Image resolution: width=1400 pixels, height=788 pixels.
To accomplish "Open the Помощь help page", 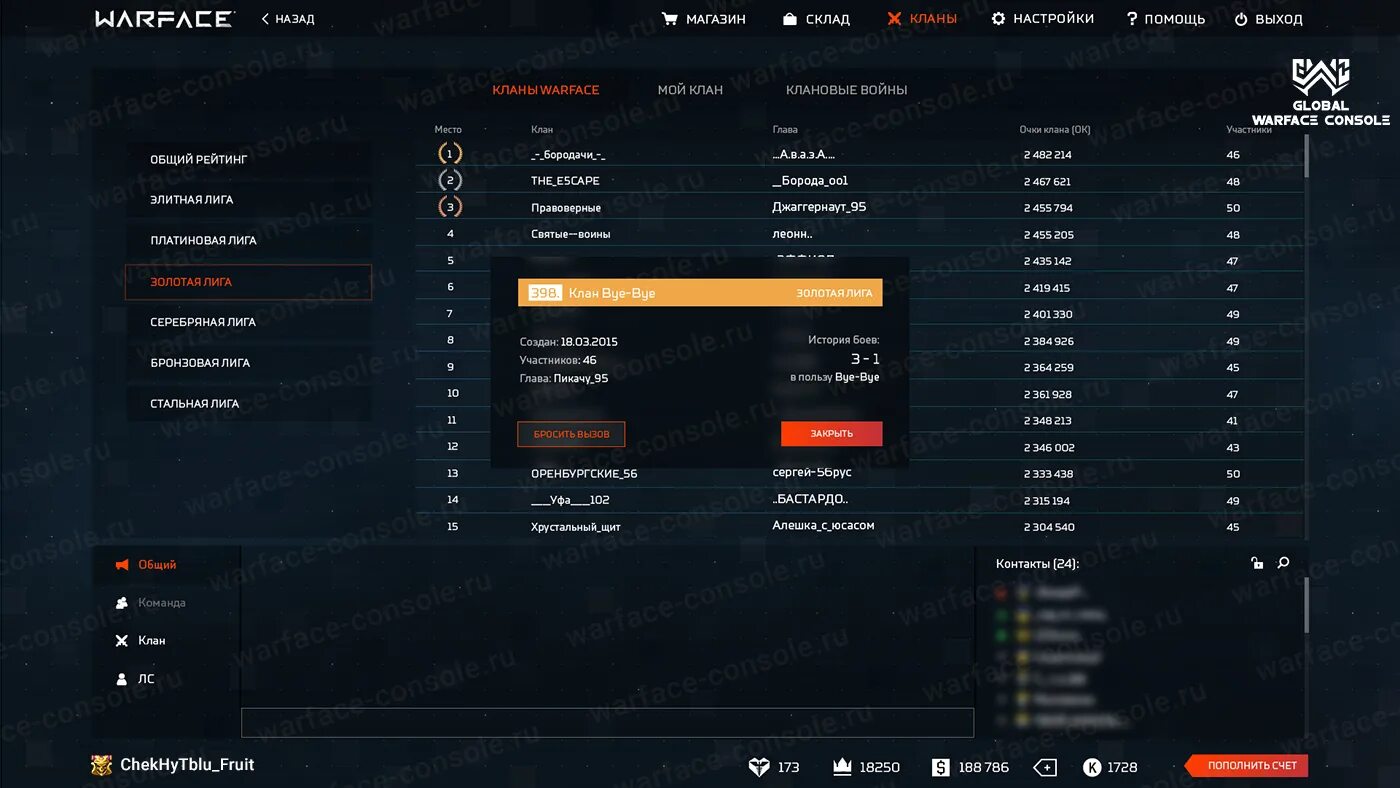I will [1165, 19].
